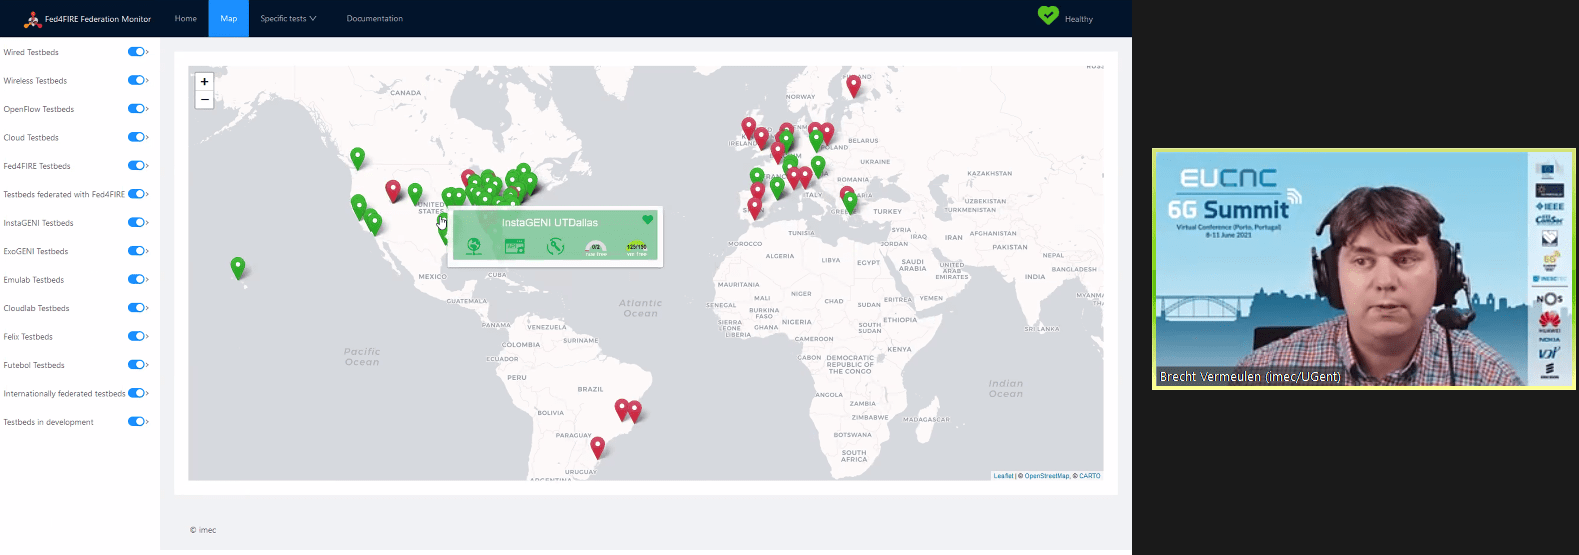Select the red marker in southern Spain
This screenshot has width=1579, height=555.
755,208
